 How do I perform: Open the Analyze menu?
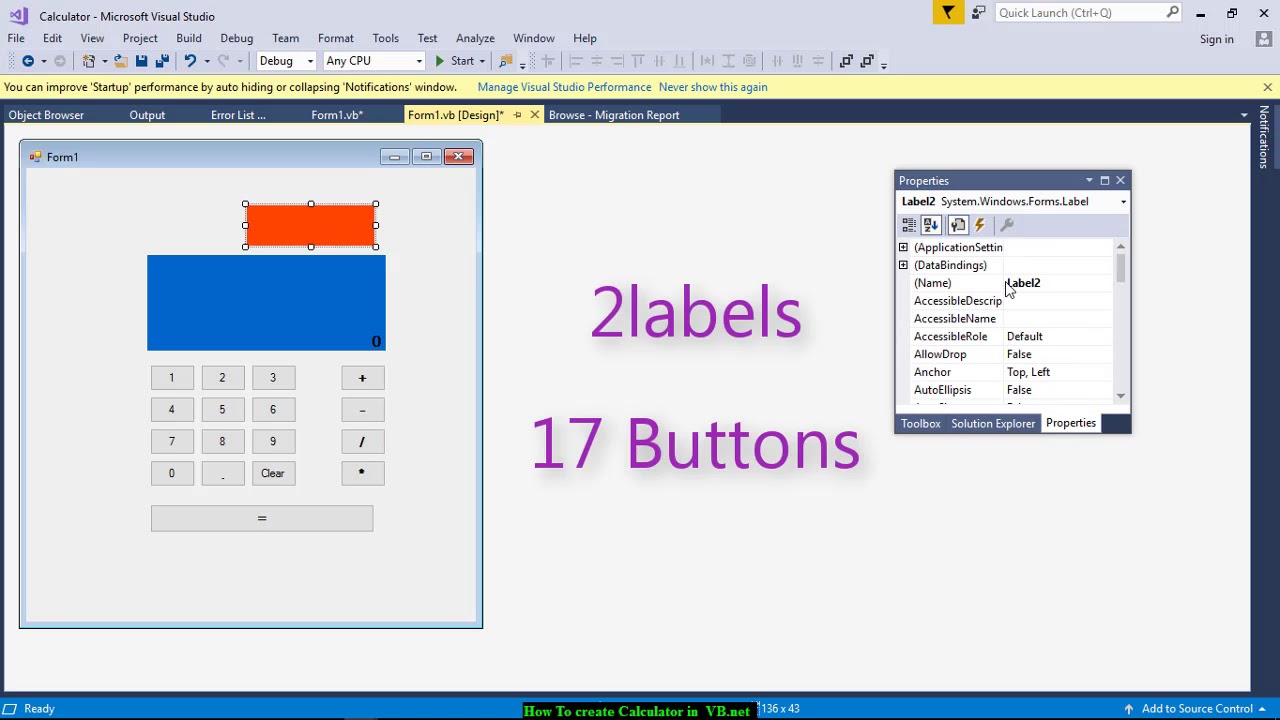coord(475,38)
